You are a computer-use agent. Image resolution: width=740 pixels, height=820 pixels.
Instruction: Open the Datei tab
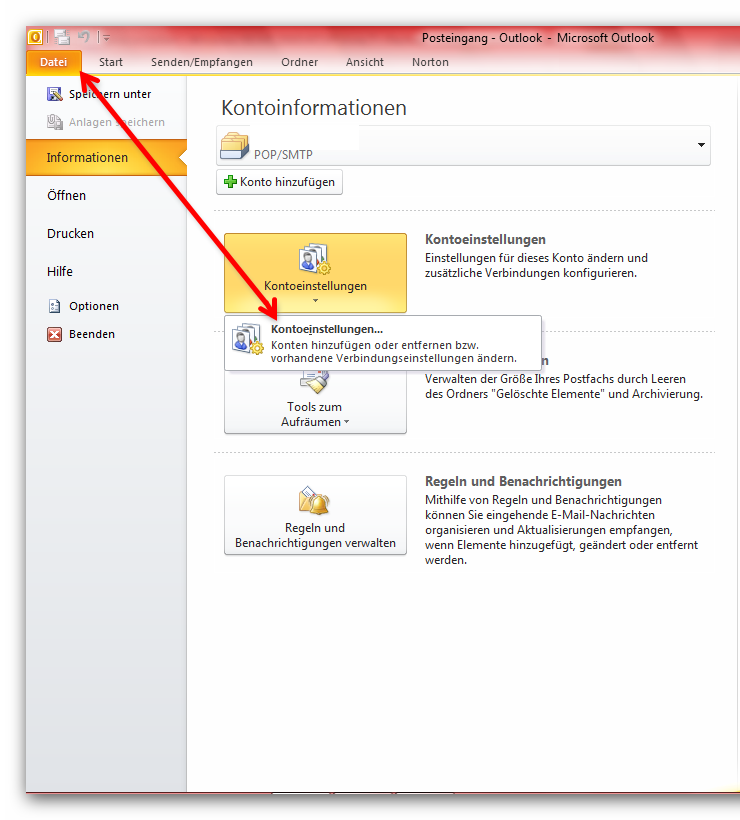[x=54, y=62]
